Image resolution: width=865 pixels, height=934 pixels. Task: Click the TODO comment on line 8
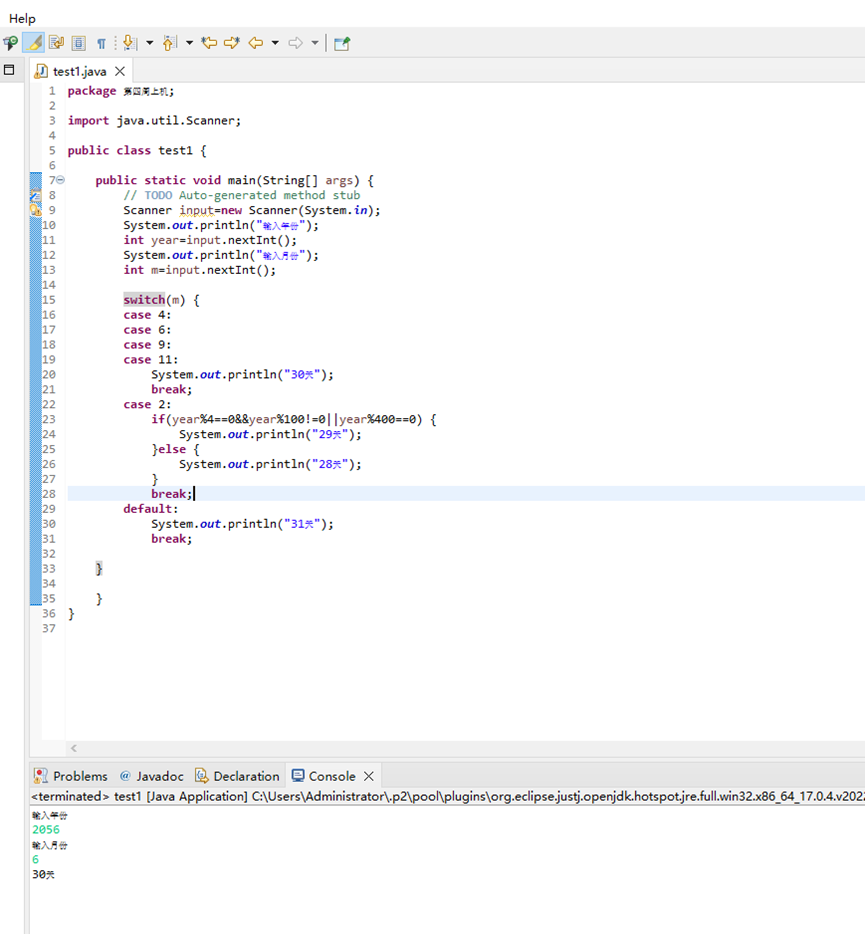coord(241,195)
